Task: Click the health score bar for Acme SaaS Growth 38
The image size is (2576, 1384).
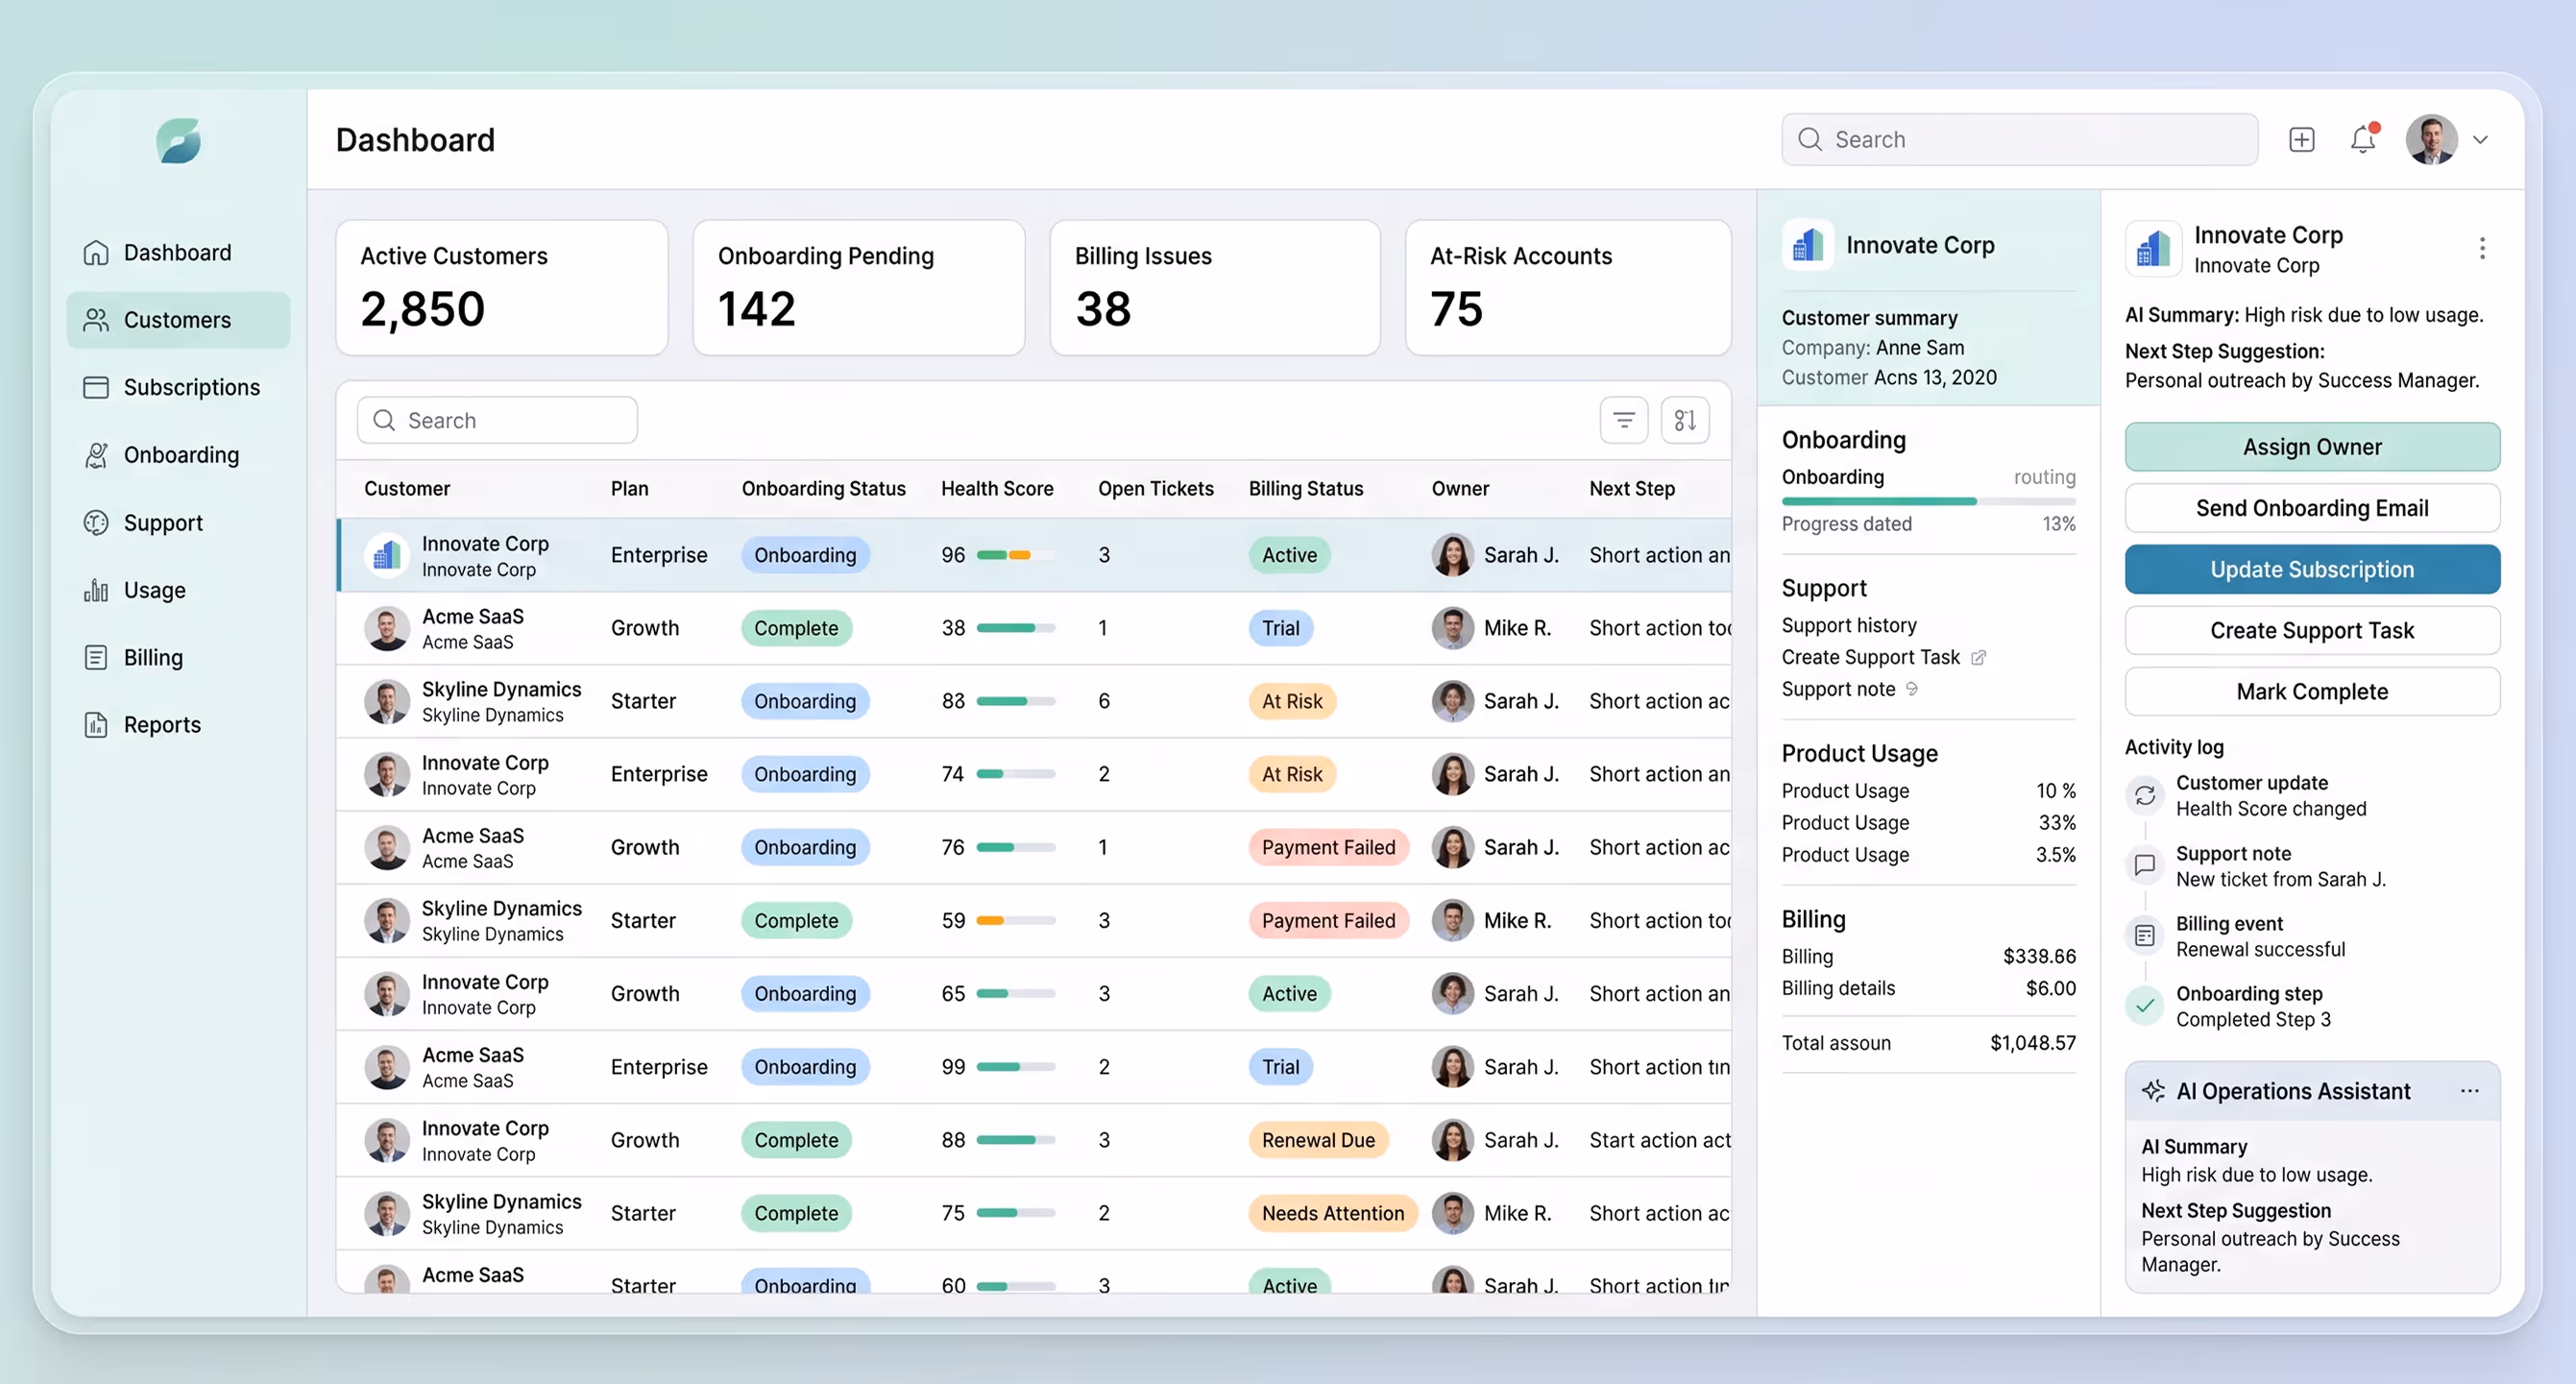Action: tap(1016, 628)
